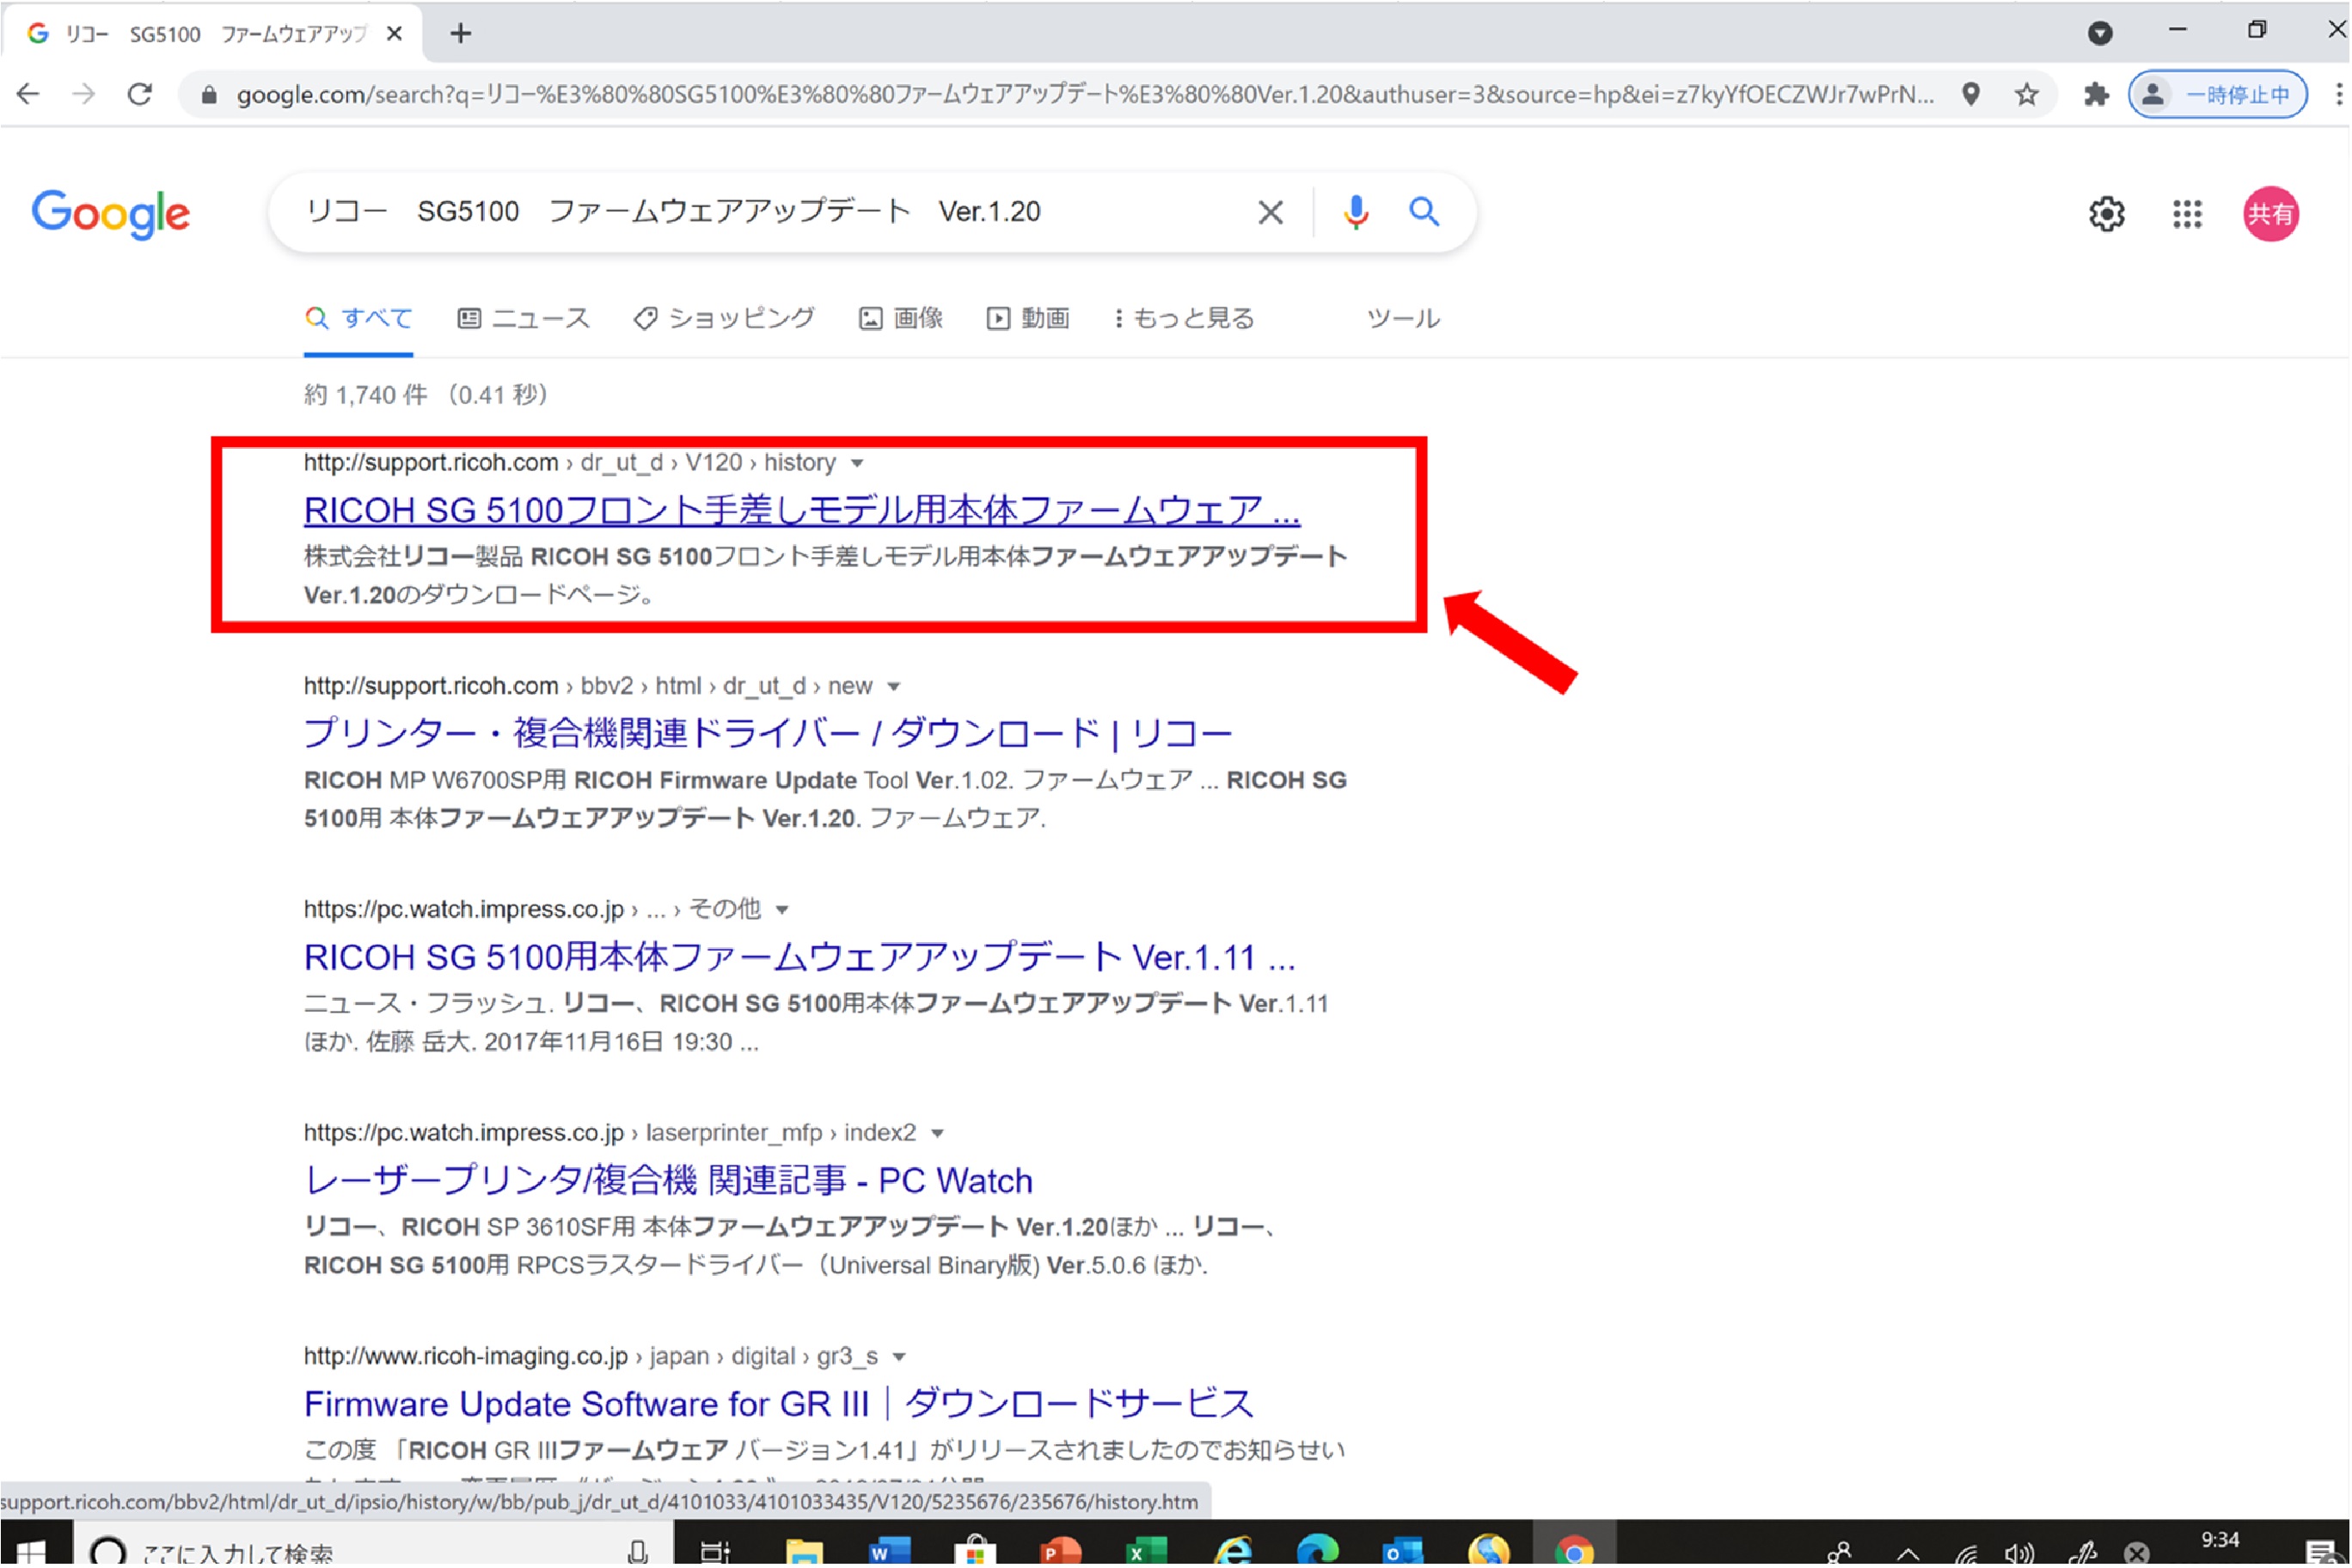Open Firmware Update Software for GR III result
The height and width of the screenshot is (1568, 2352).
778,1405
